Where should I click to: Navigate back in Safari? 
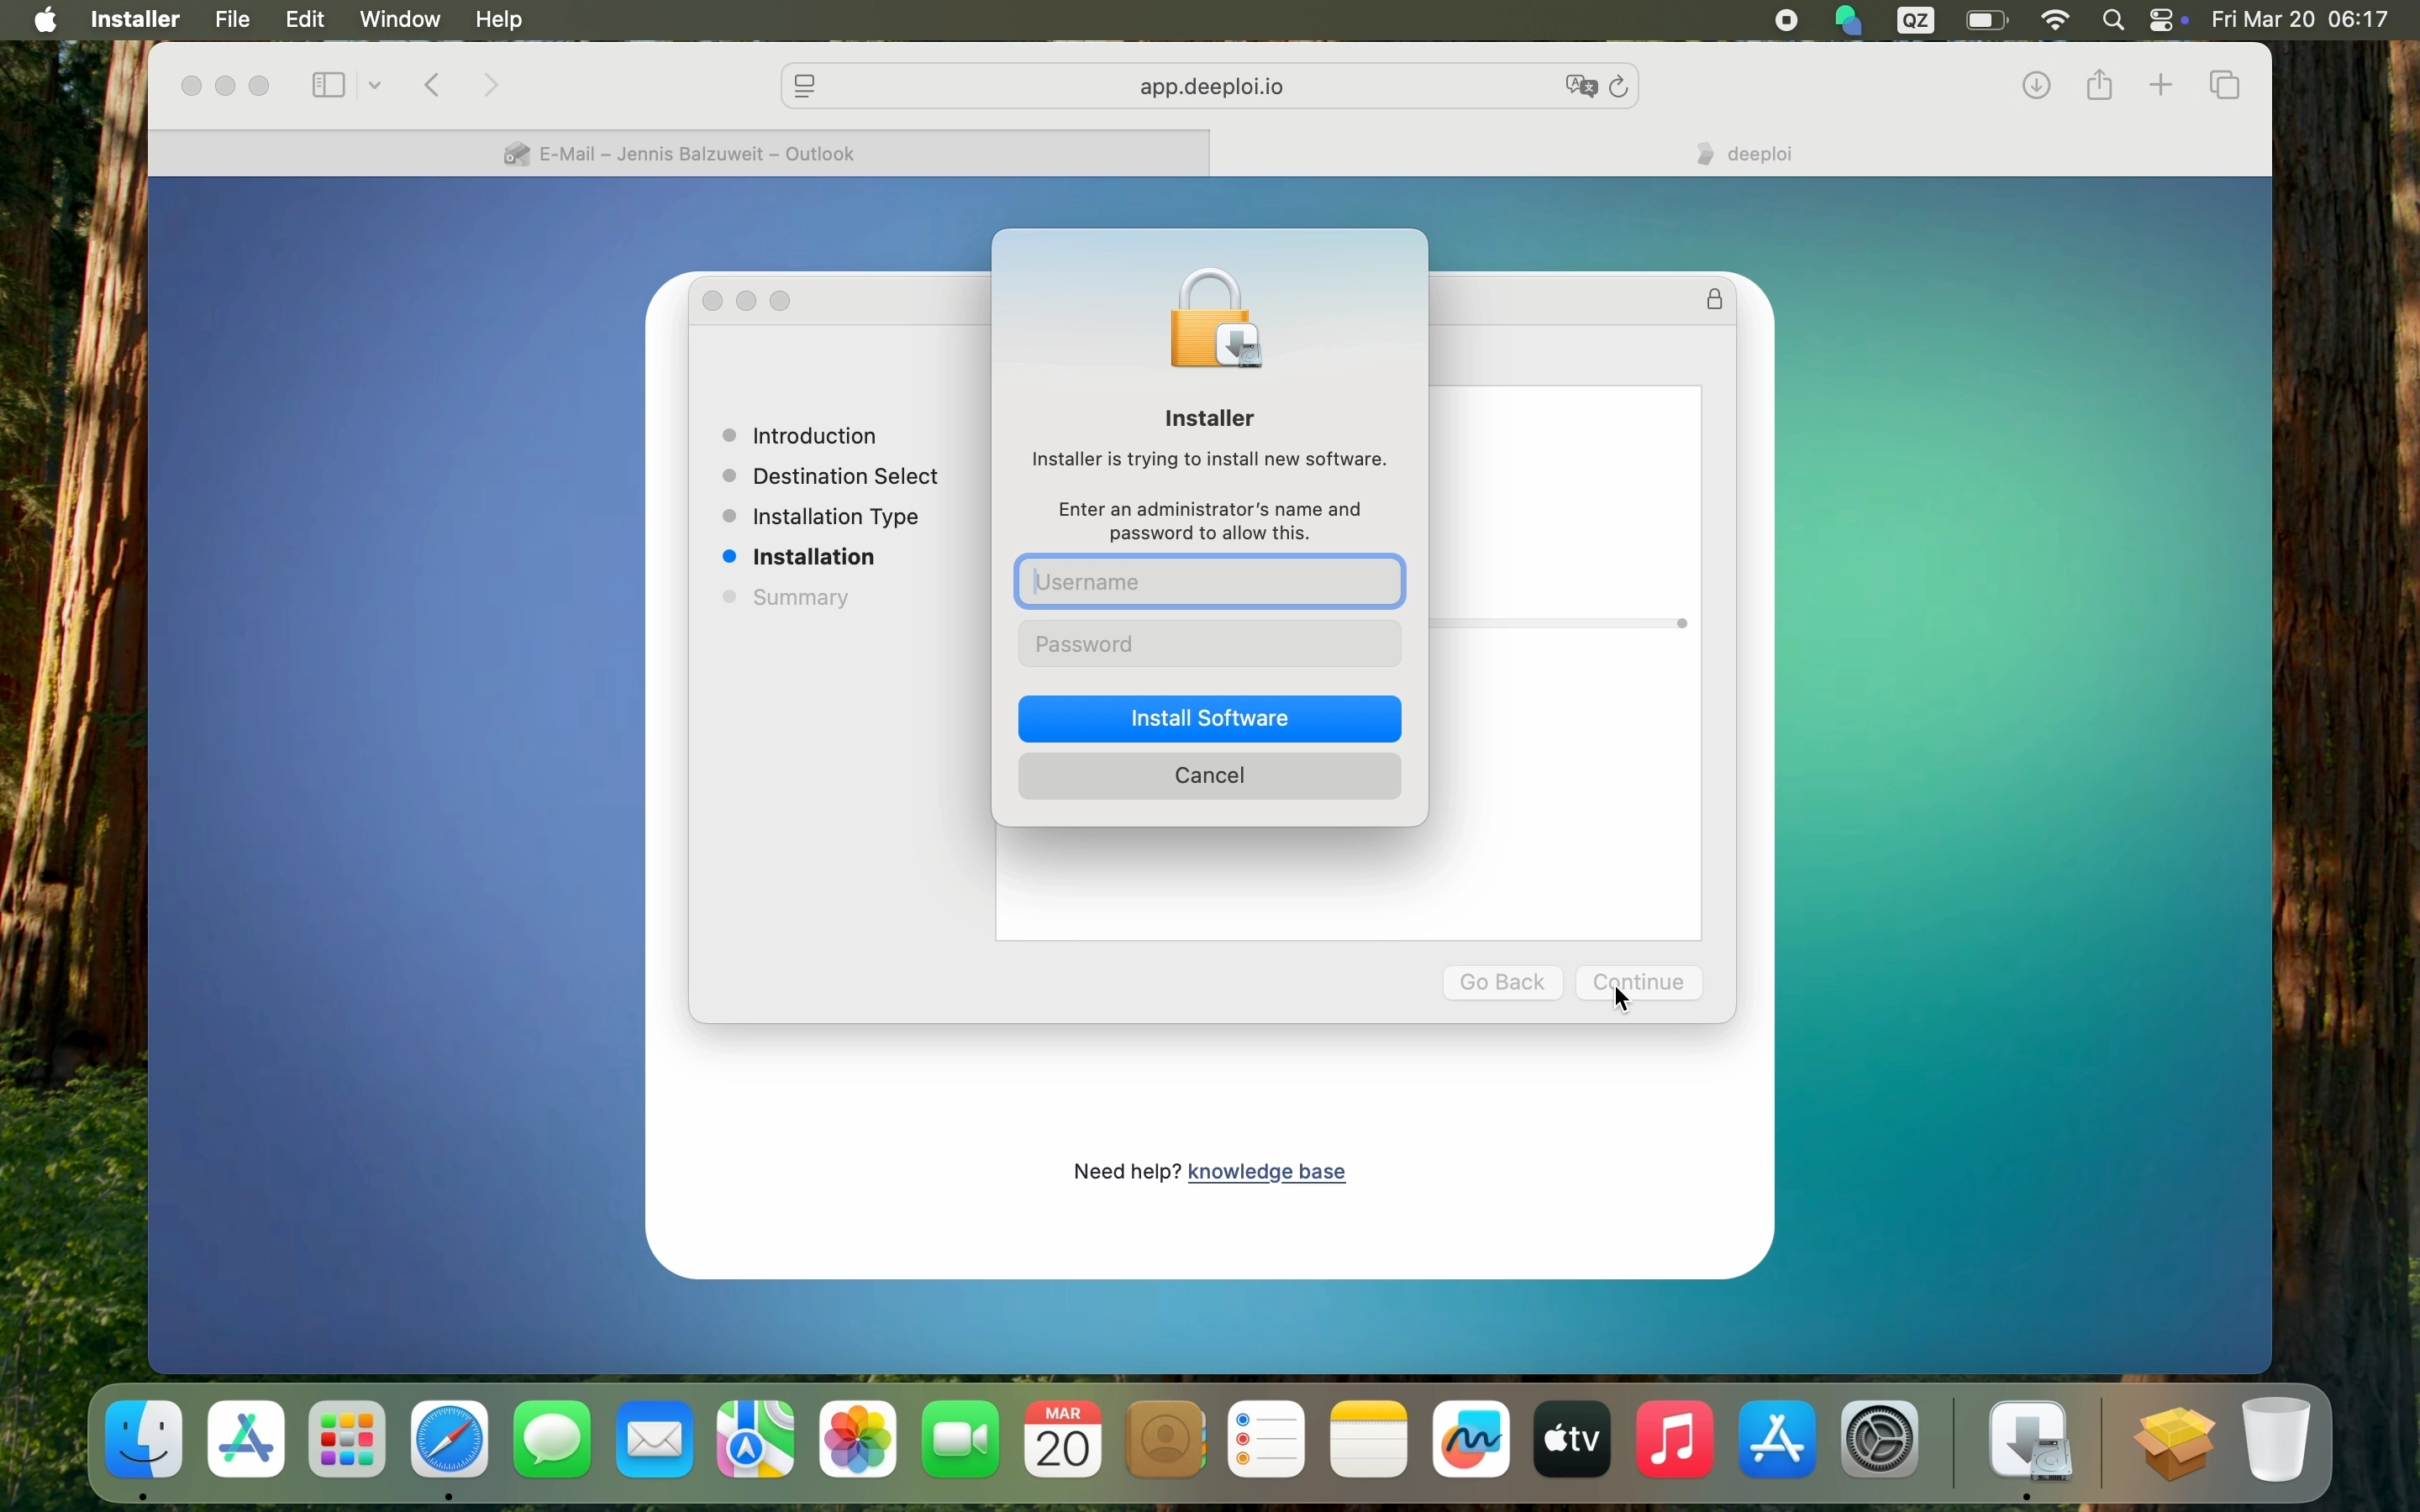pyautogui.click(x=432, y=85)
